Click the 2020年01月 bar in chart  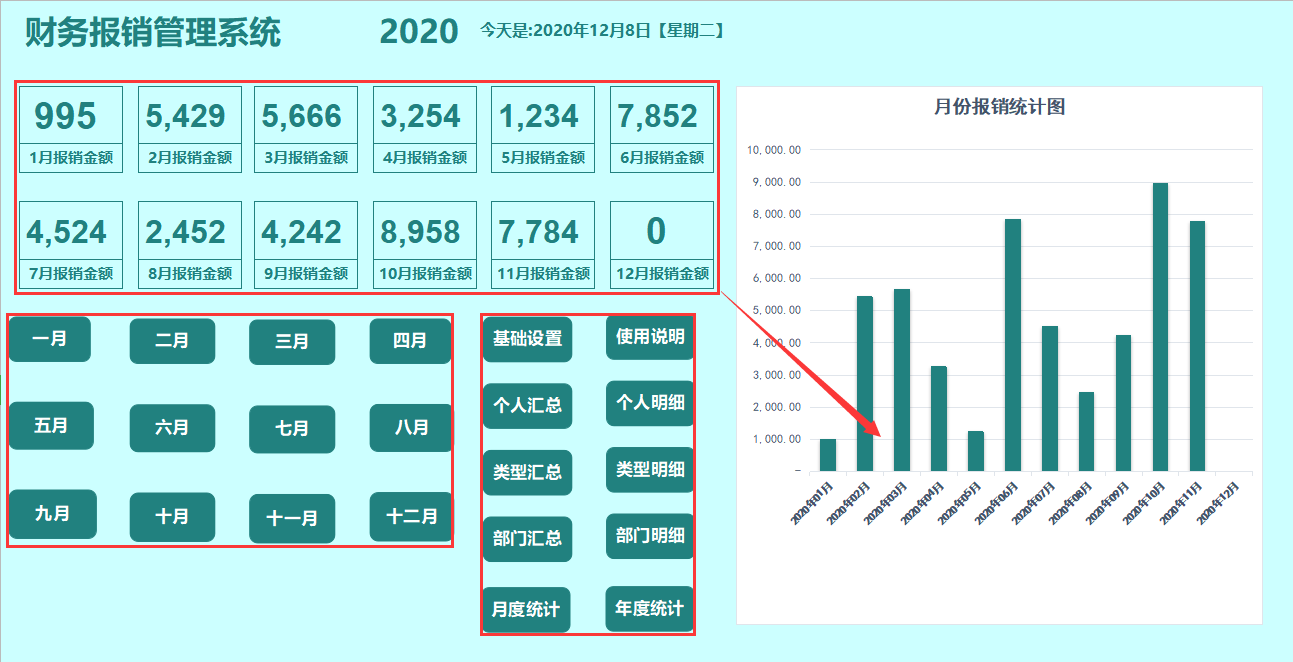click(x=828, y=455)
